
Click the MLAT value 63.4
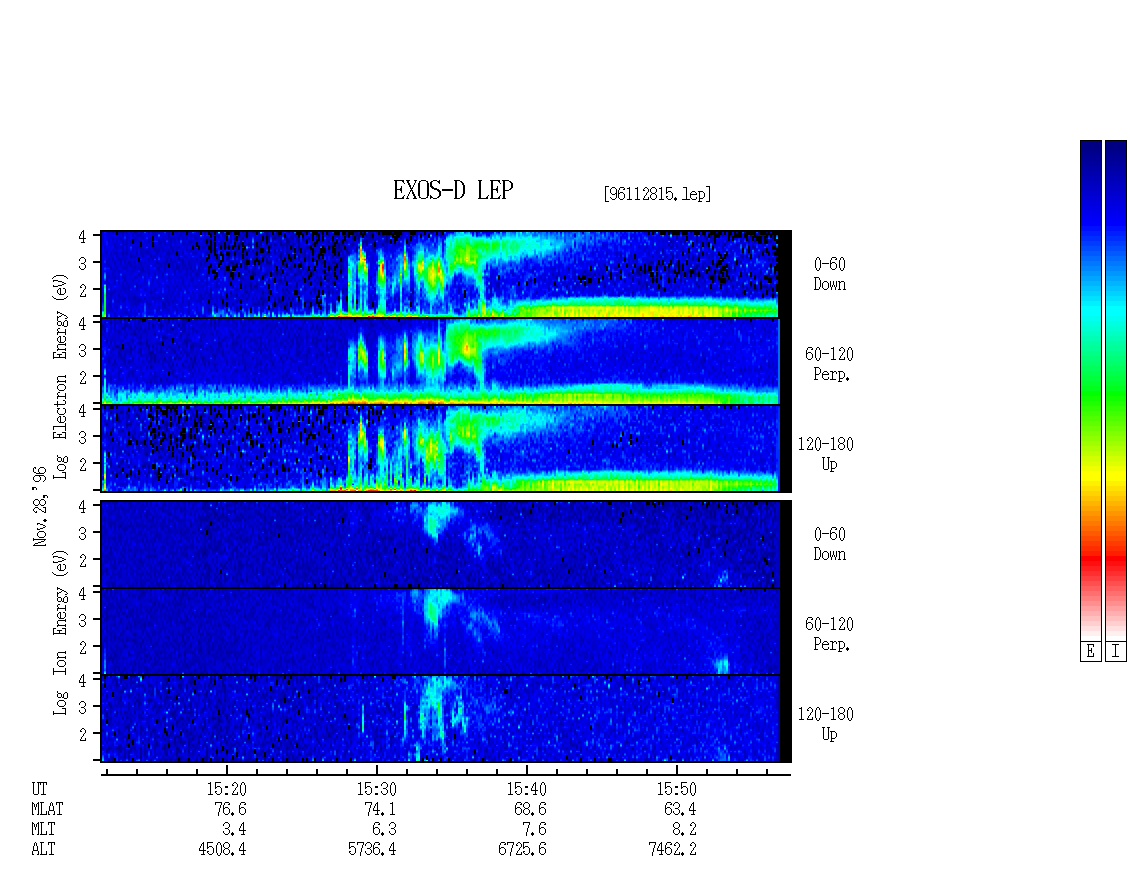(x=680, y=809)
